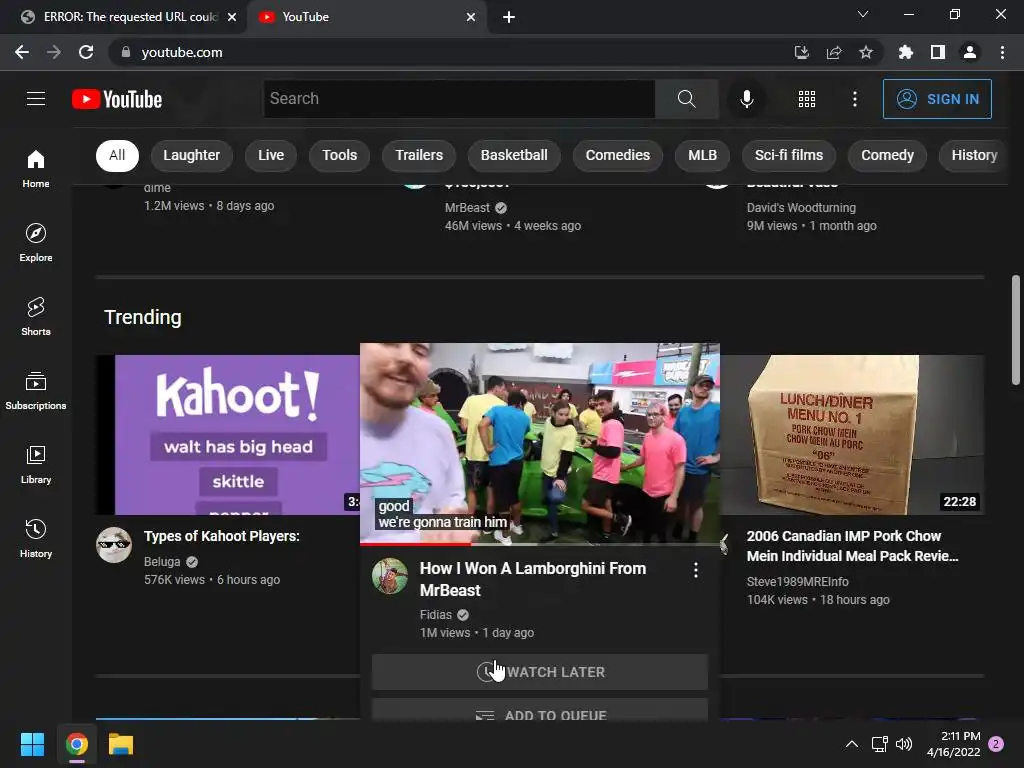1024x768 pixels.
Task: Open Library in the sidebar
Action: (36, 464)
